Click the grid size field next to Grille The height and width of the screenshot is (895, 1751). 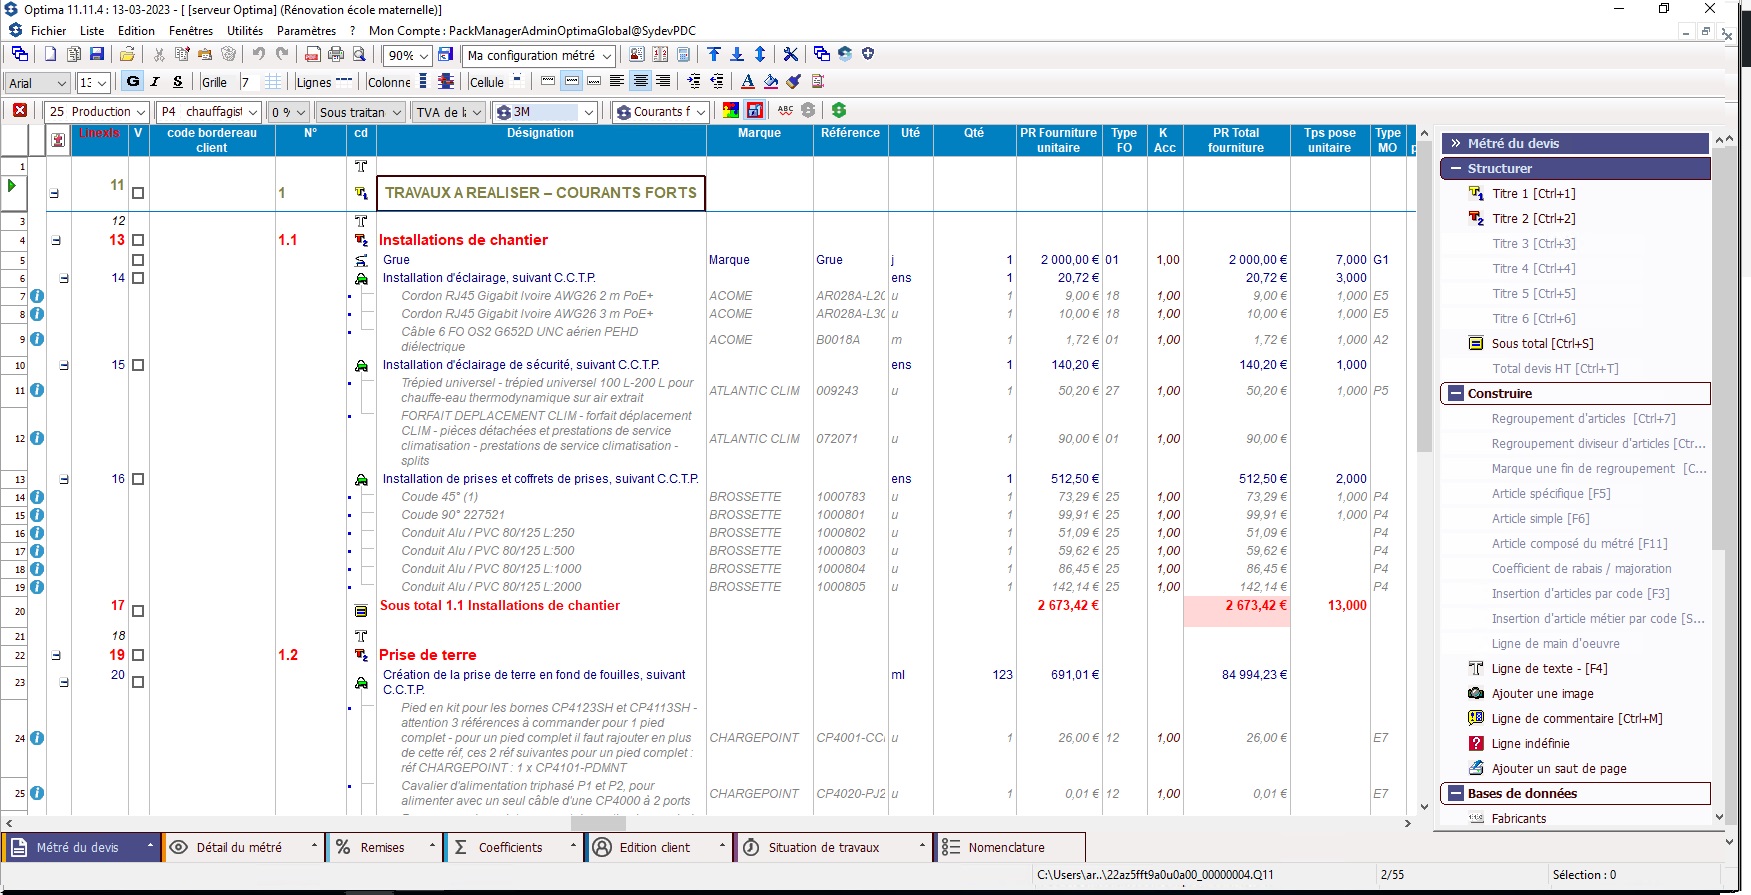pyautogui.click(x=251, y=82)
